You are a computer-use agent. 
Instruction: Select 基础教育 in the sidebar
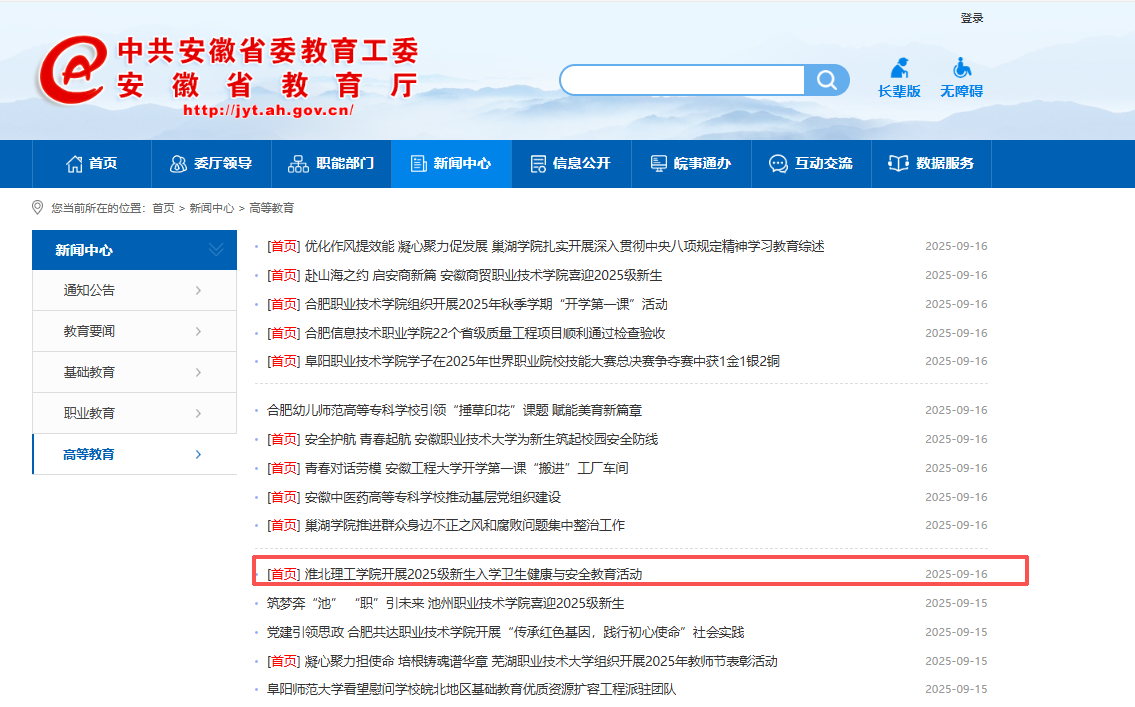tap(90, 372)
